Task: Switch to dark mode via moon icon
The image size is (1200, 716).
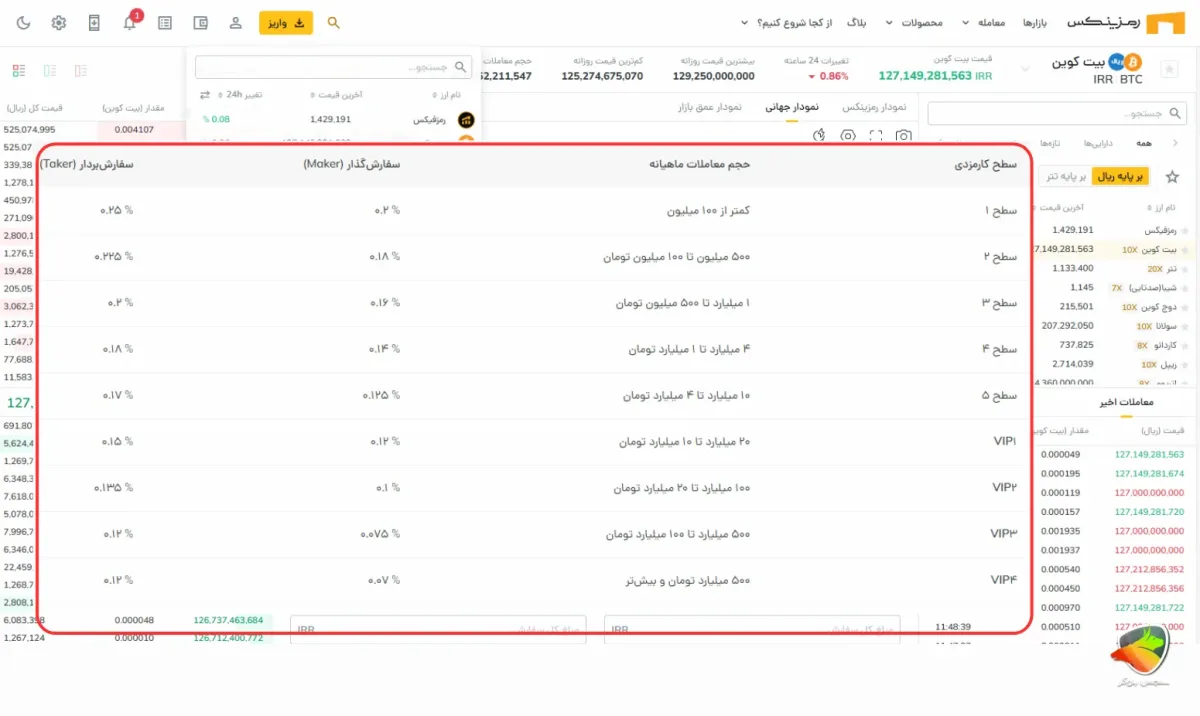Action: click(x=24, y=22)
